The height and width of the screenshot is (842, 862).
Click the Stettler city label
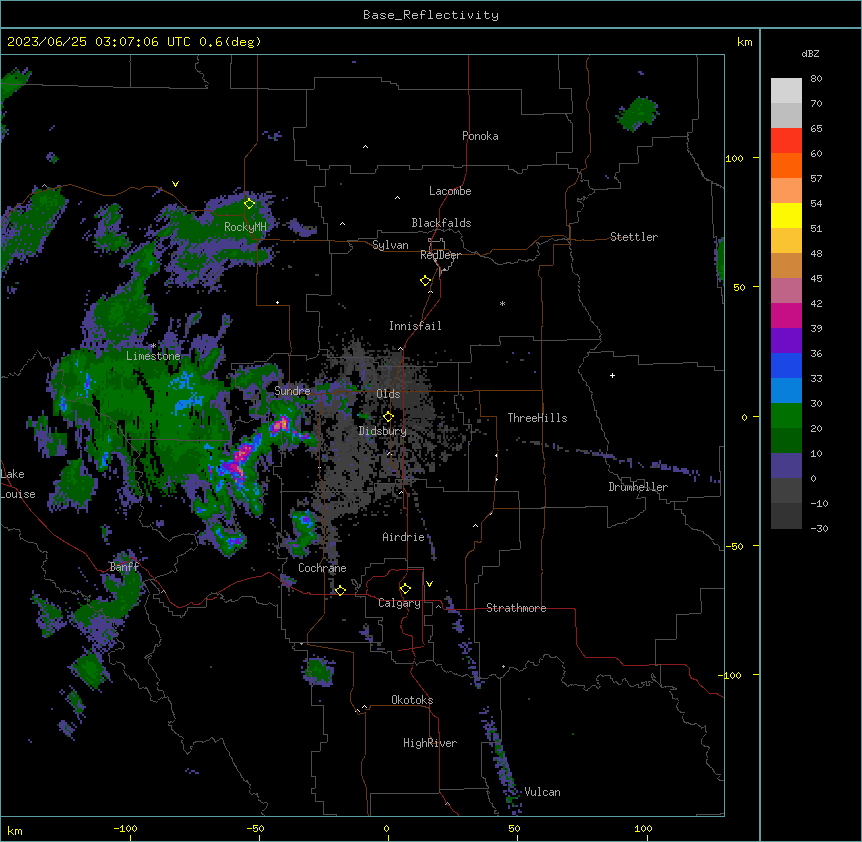click(x=634, y=237)
